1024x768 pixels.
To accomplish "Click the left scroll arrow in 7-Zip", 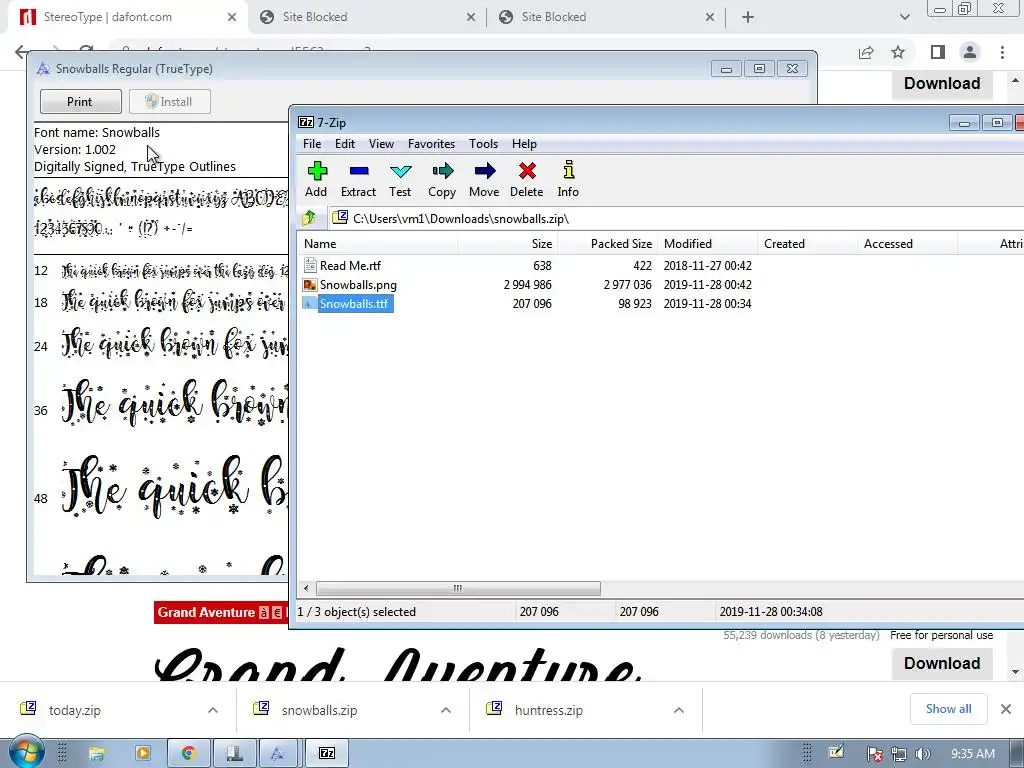I will pos(306,588).
